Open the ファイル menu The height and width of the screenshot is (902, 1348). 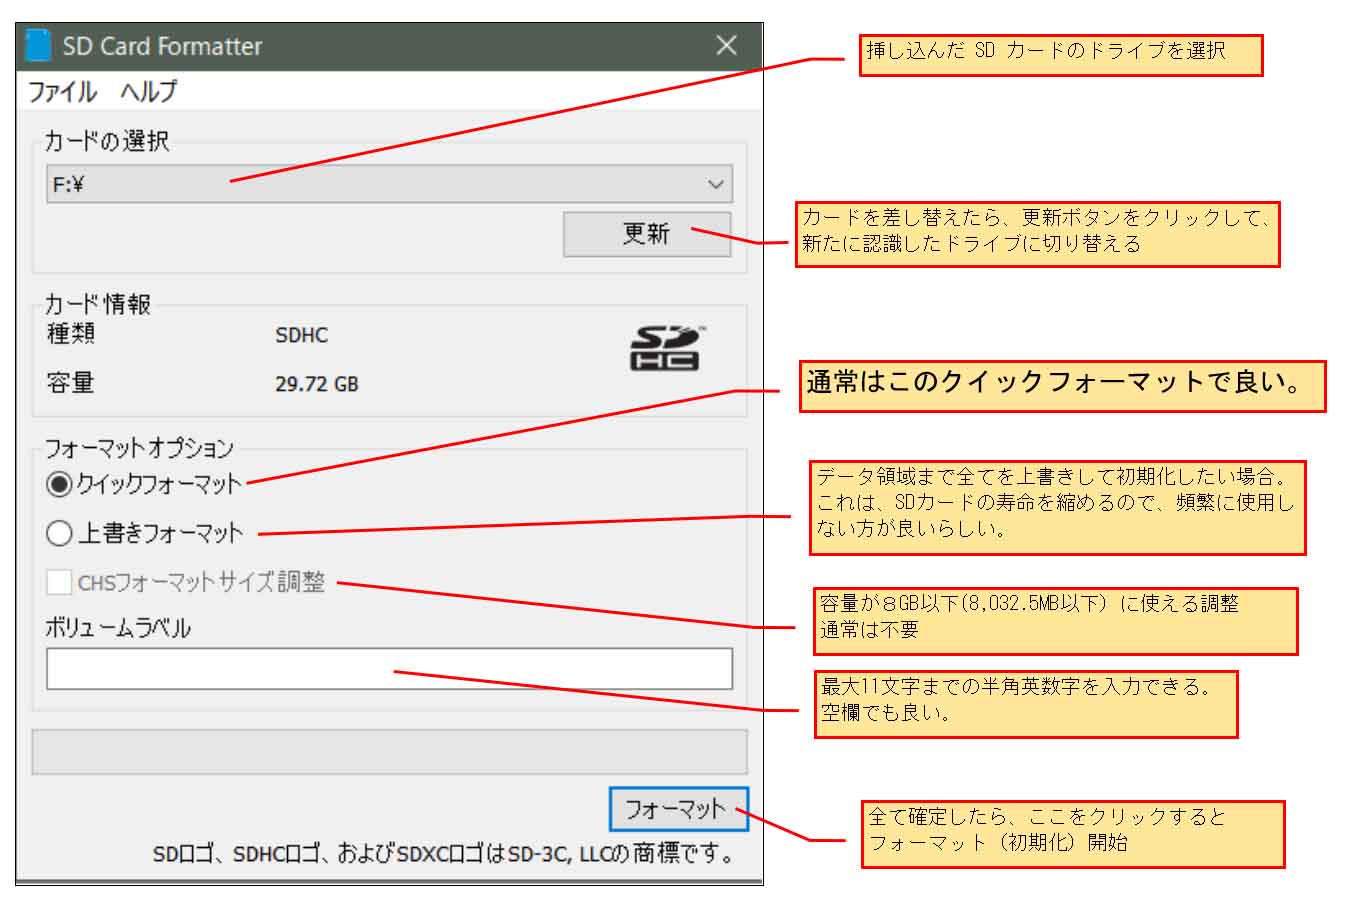pos(62,92)
